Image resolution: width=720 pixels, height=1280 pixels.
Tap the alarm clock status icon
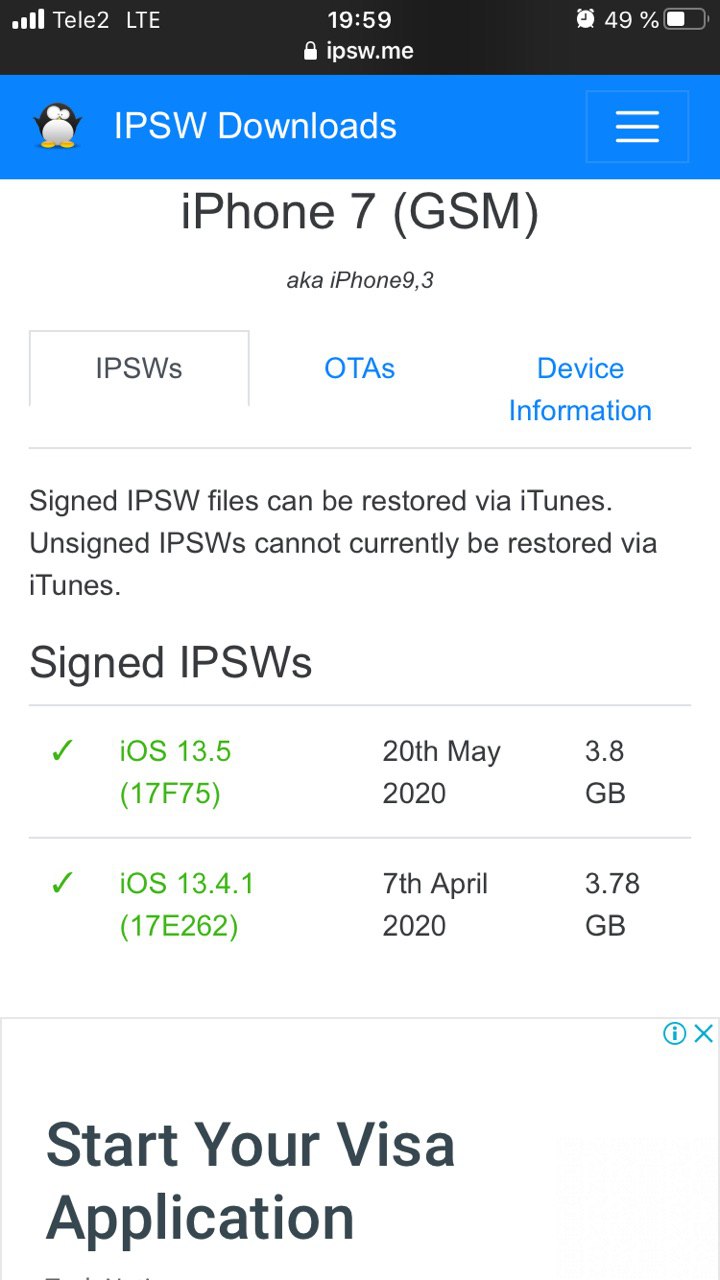(x=586, y=19)
